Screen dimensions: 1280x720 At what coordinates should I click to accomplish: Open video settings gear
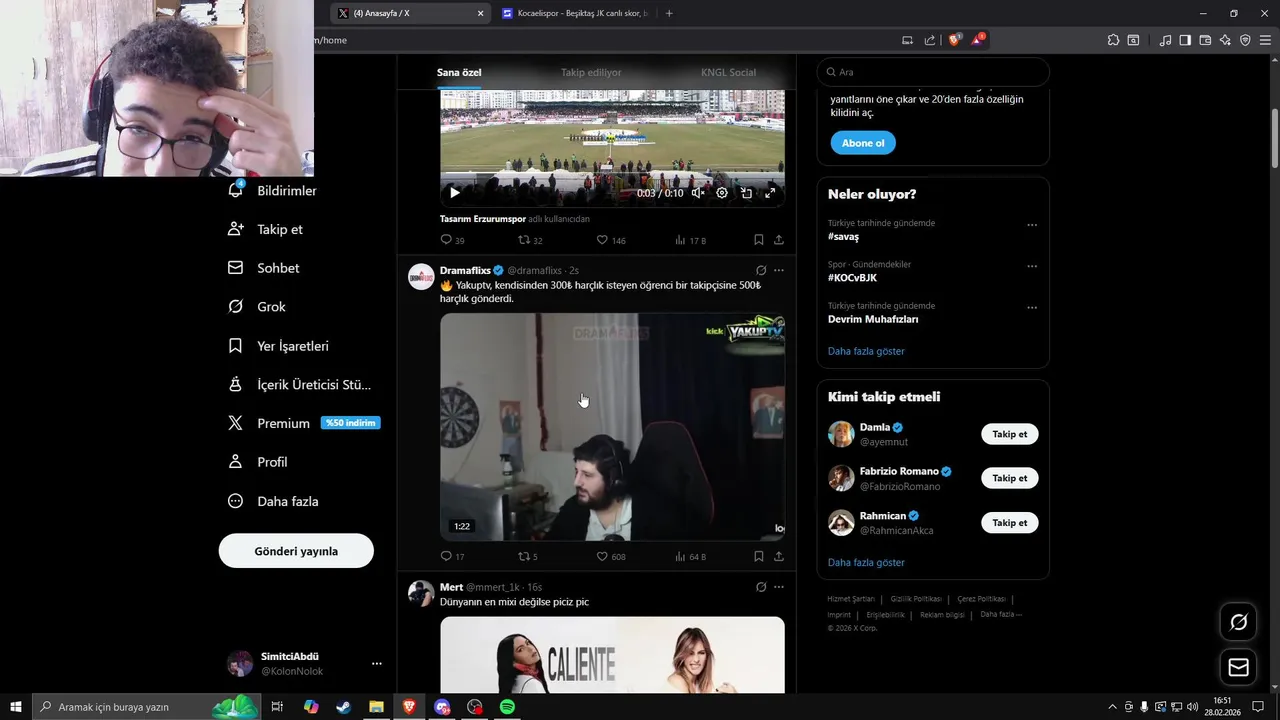point(722,193)
